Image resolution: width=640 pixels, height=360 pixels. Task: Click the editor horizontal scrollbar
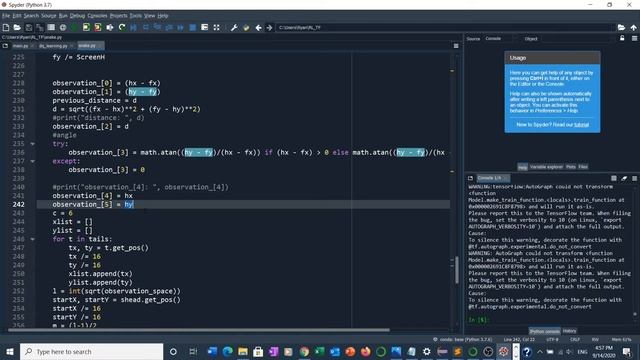[198, 330]
